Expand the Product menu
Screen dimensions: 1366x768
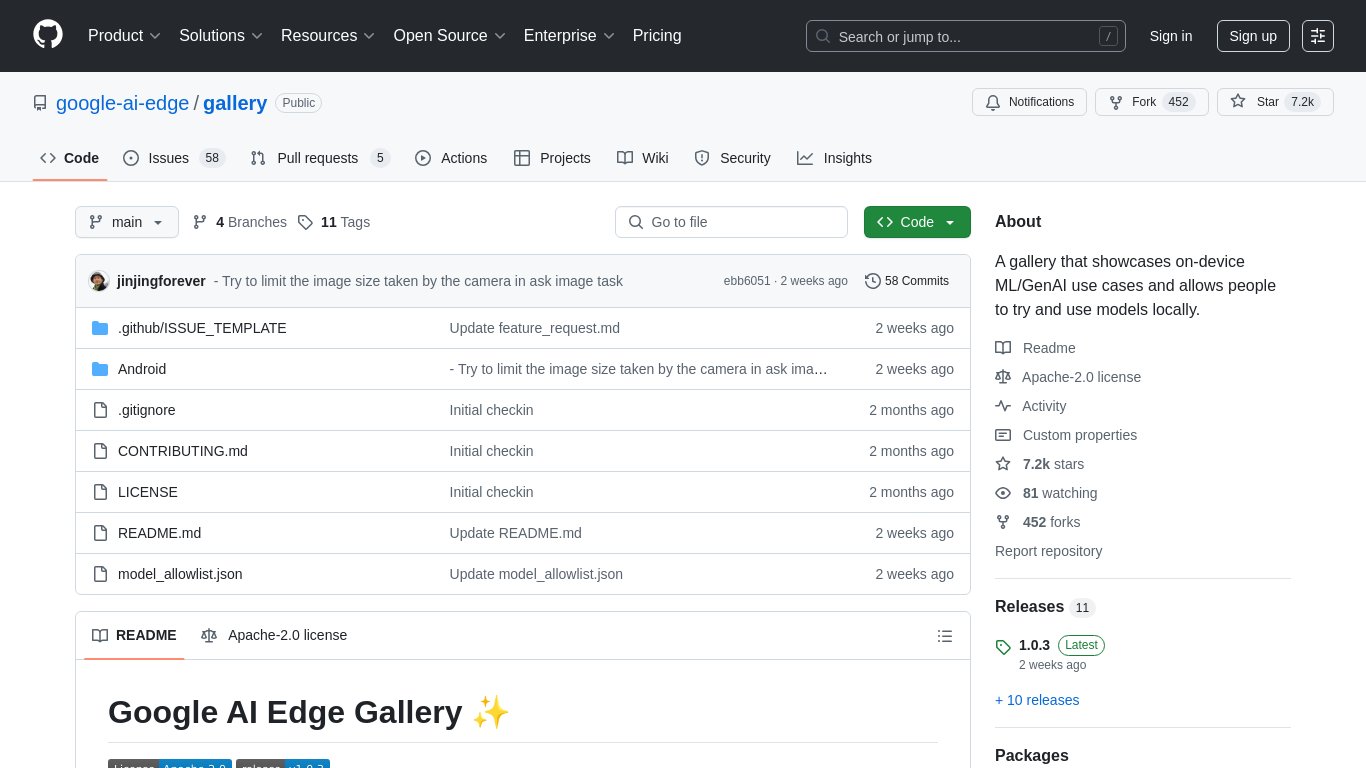tap(124, 36)
